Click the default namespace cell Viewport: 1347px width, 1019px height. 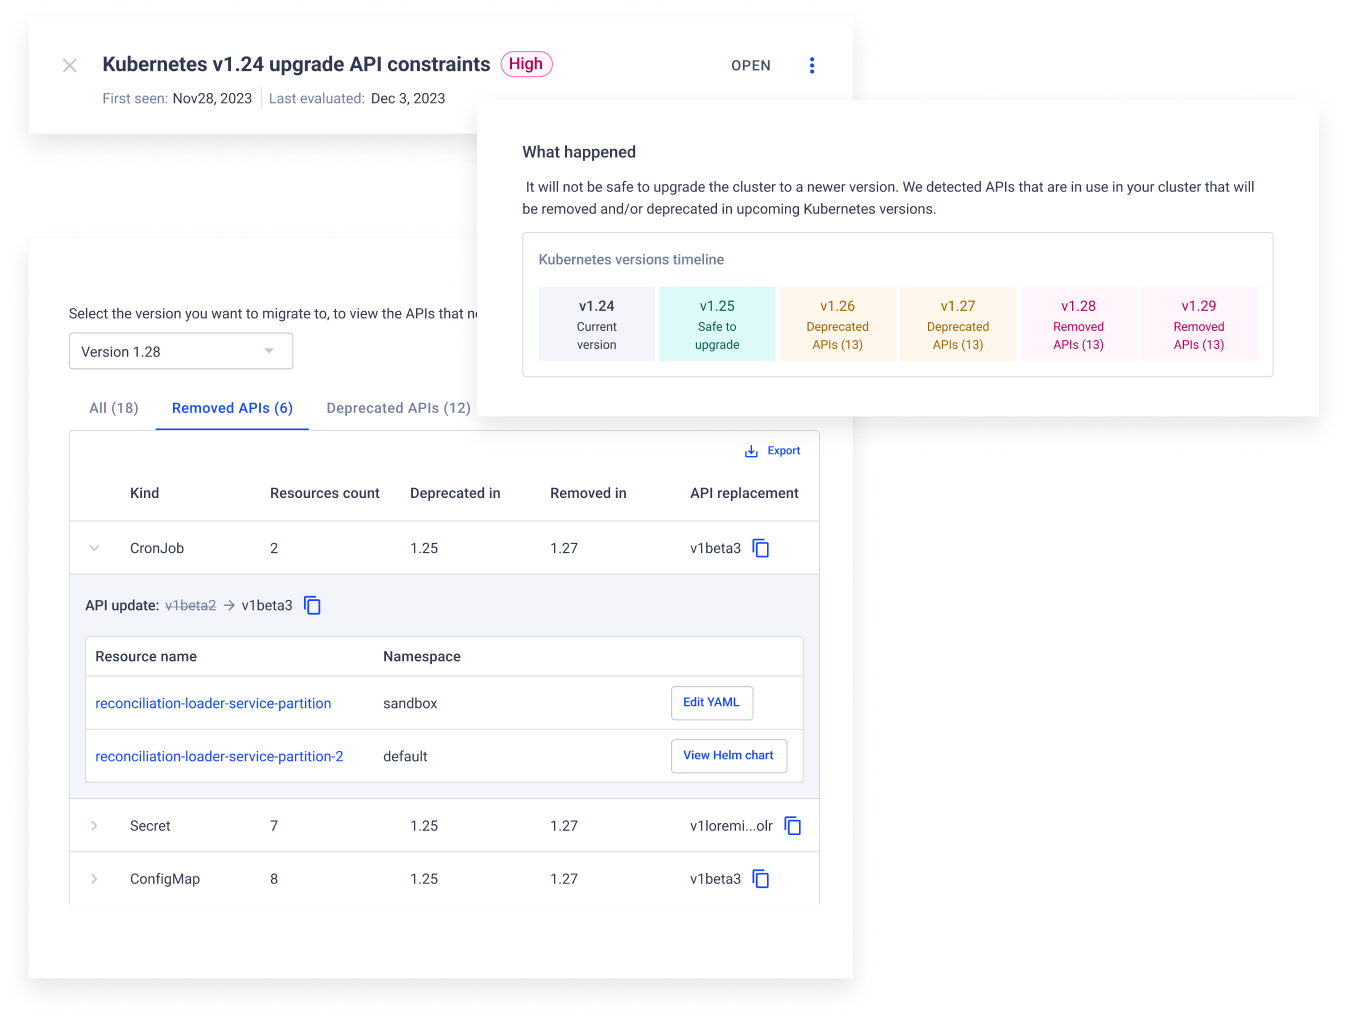(405, 756)
